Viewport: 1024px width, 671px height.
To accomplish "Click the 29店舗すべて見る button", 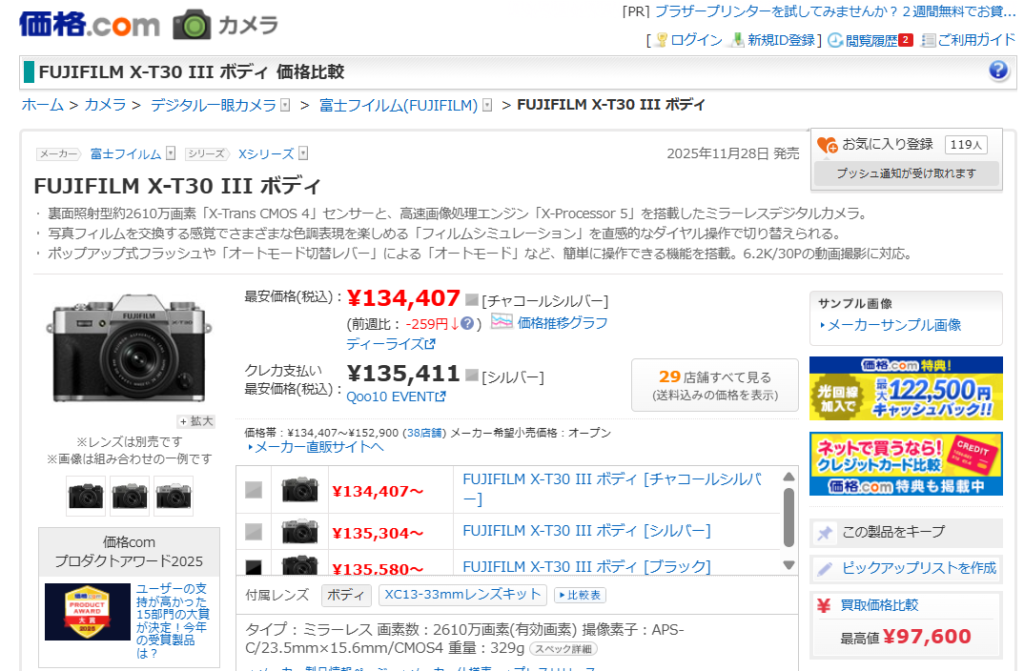I will coord(714,385).
